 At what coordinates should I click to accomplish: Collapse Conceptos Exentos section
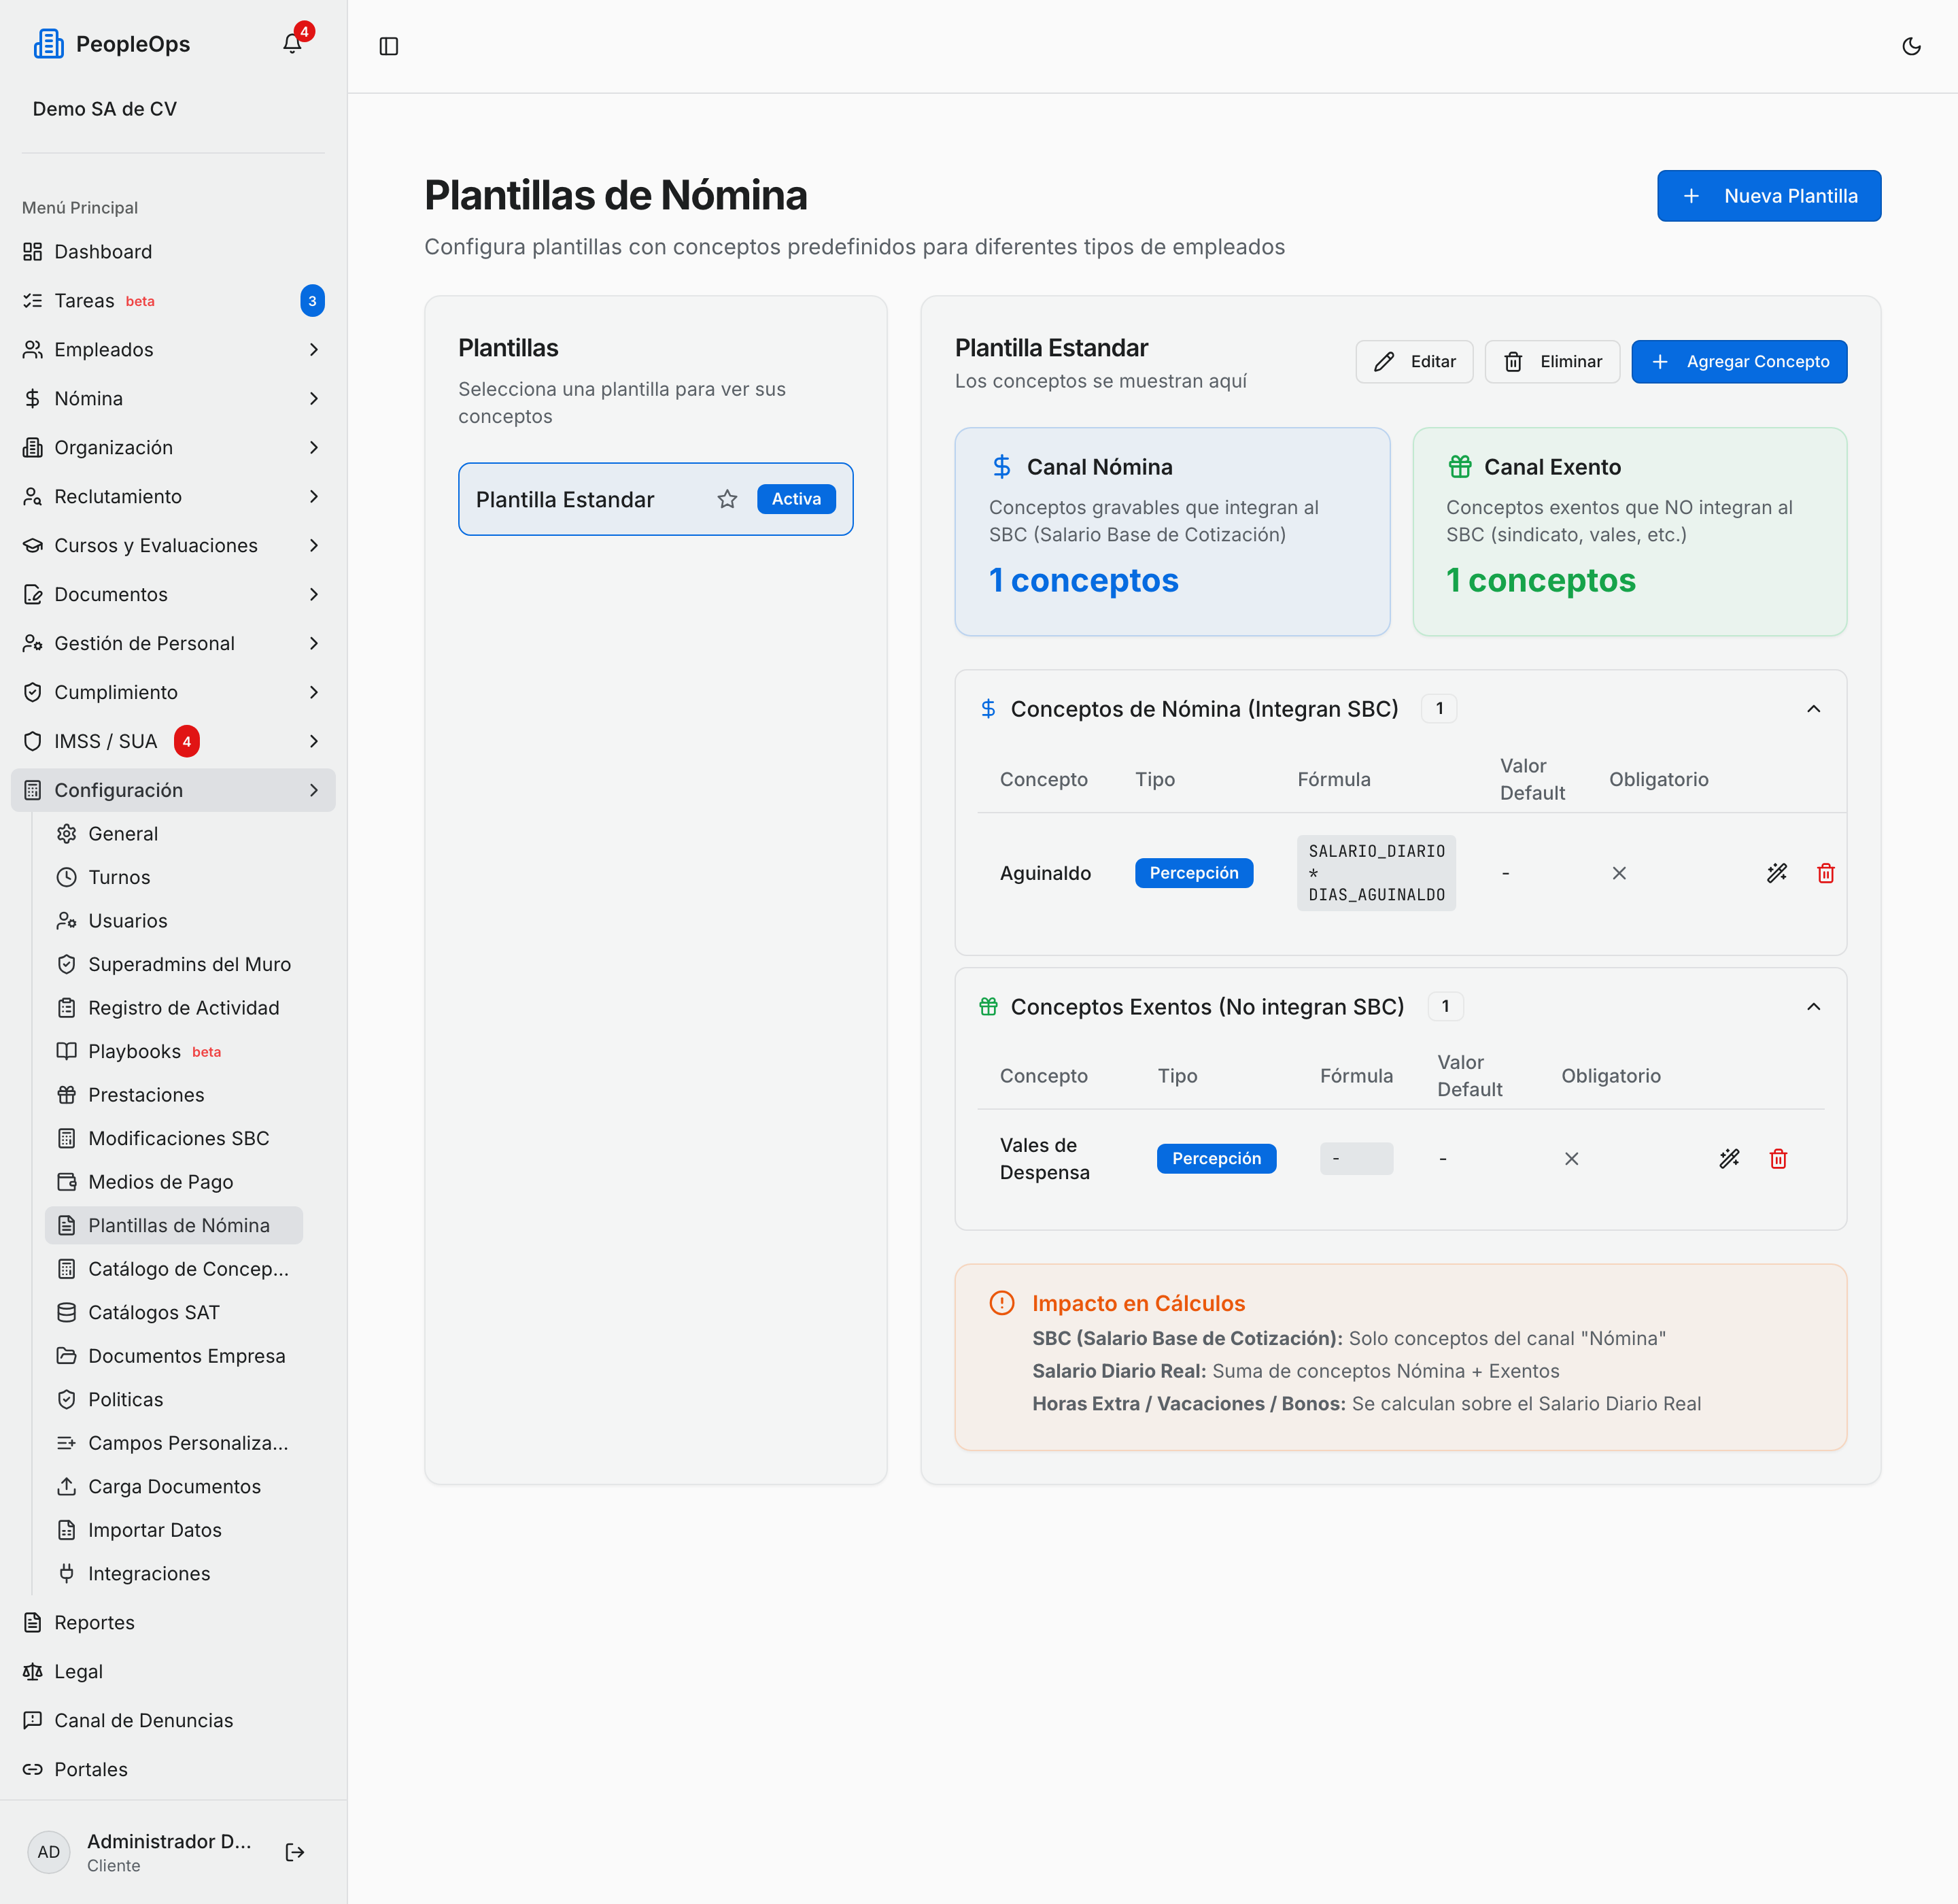[x=1813, y=1007]
